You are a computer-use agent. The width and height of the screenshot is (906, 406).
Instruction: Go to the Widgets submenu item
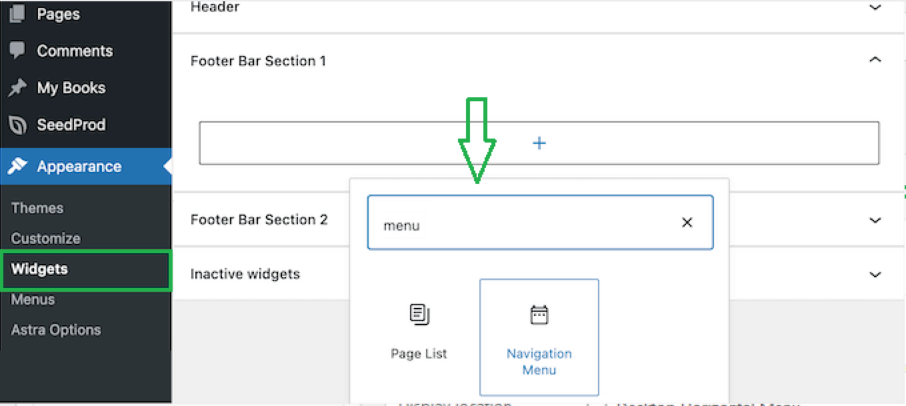tap(40, 269)
